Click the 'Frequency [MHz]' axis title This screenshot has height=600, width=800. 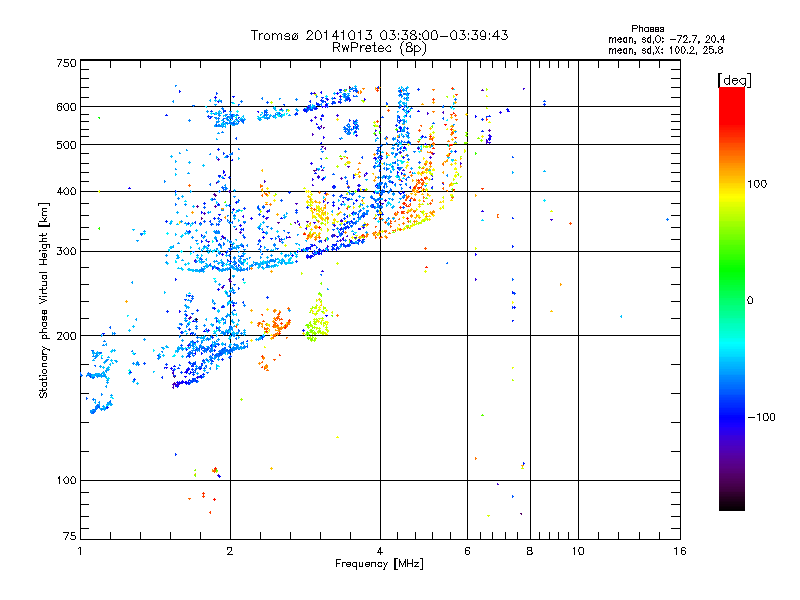(379, 564)
